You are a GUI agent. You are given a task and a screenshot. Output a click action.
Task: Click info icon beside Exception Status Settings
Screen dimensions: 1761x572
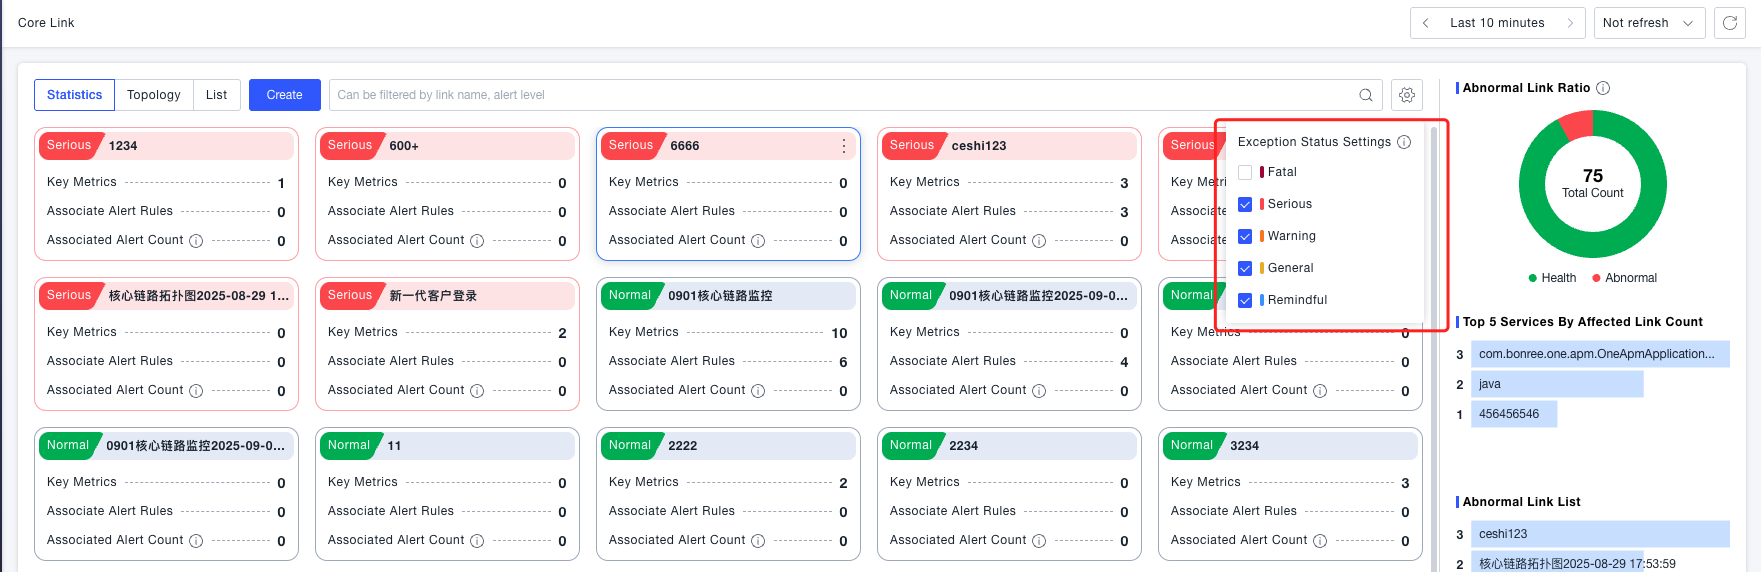coord(1404,142)
